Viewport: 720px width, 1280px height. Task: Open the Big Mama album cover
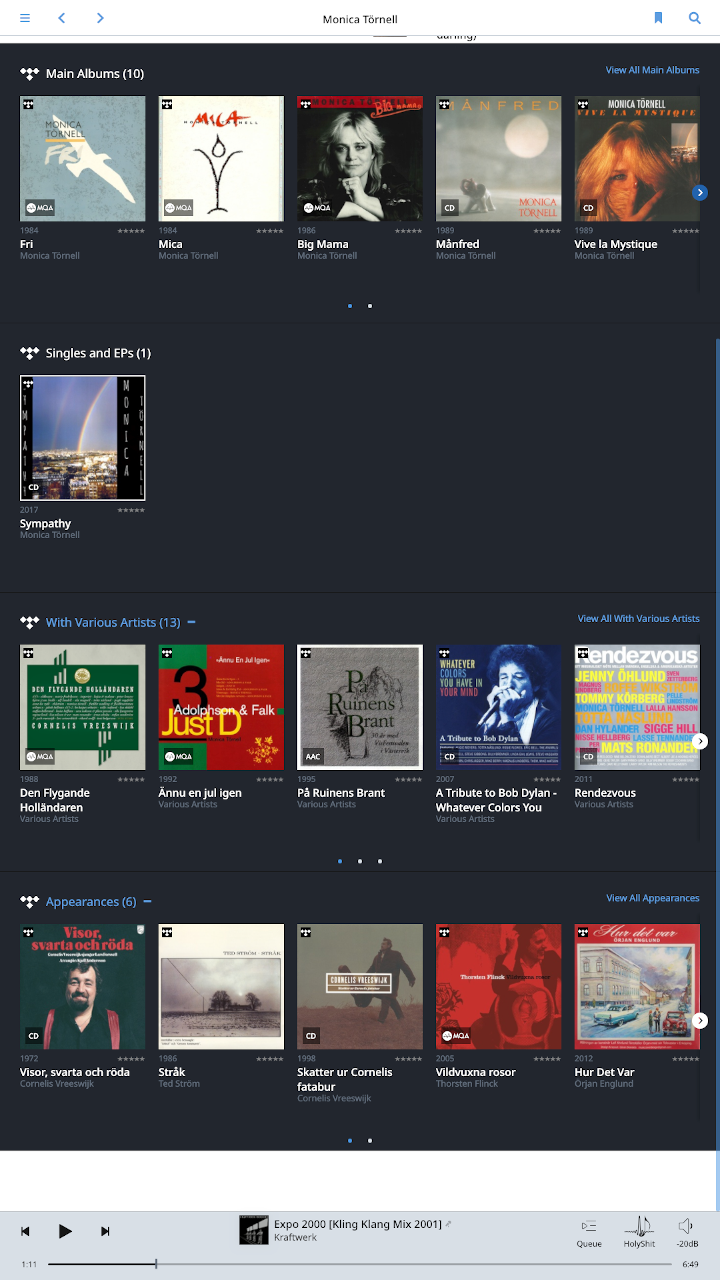click(359, 158)
